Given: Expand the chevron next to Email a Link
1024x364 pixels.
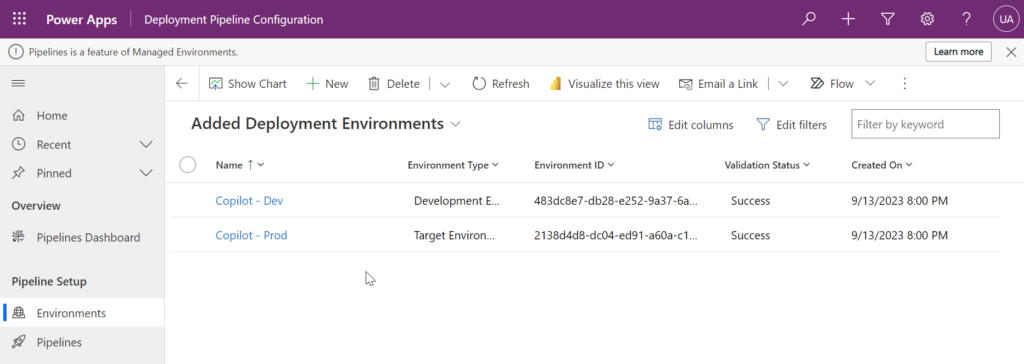Looking at the screenshot, I should click(x=783, y=84).
